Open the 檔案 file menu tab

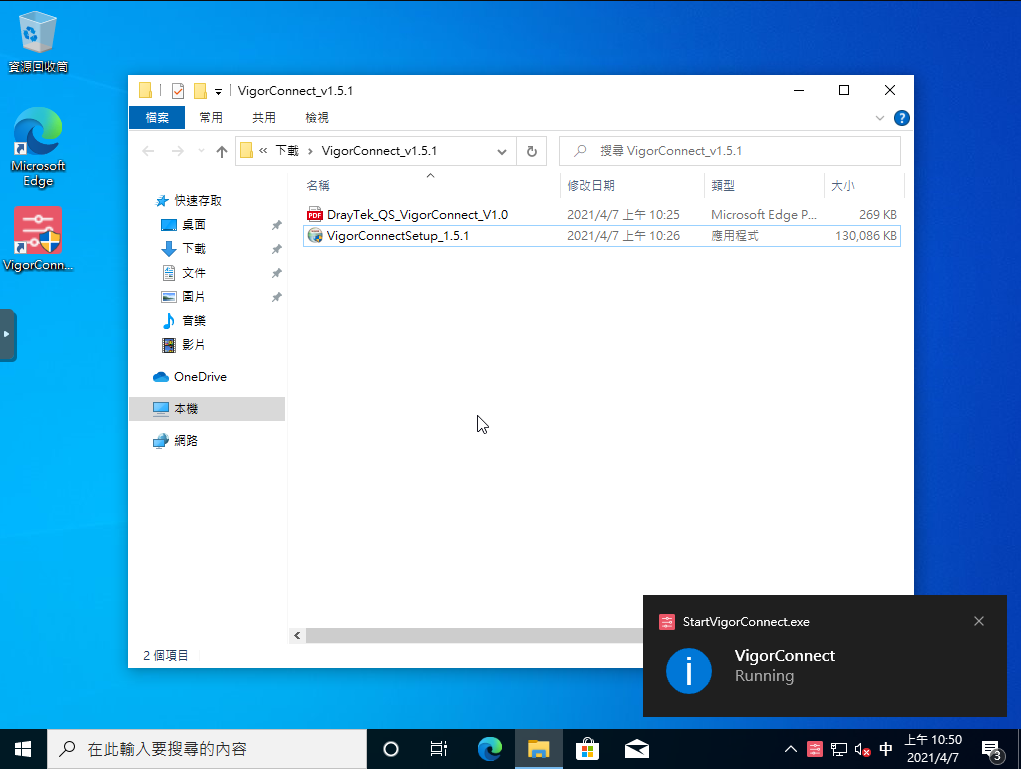[157, 118]
